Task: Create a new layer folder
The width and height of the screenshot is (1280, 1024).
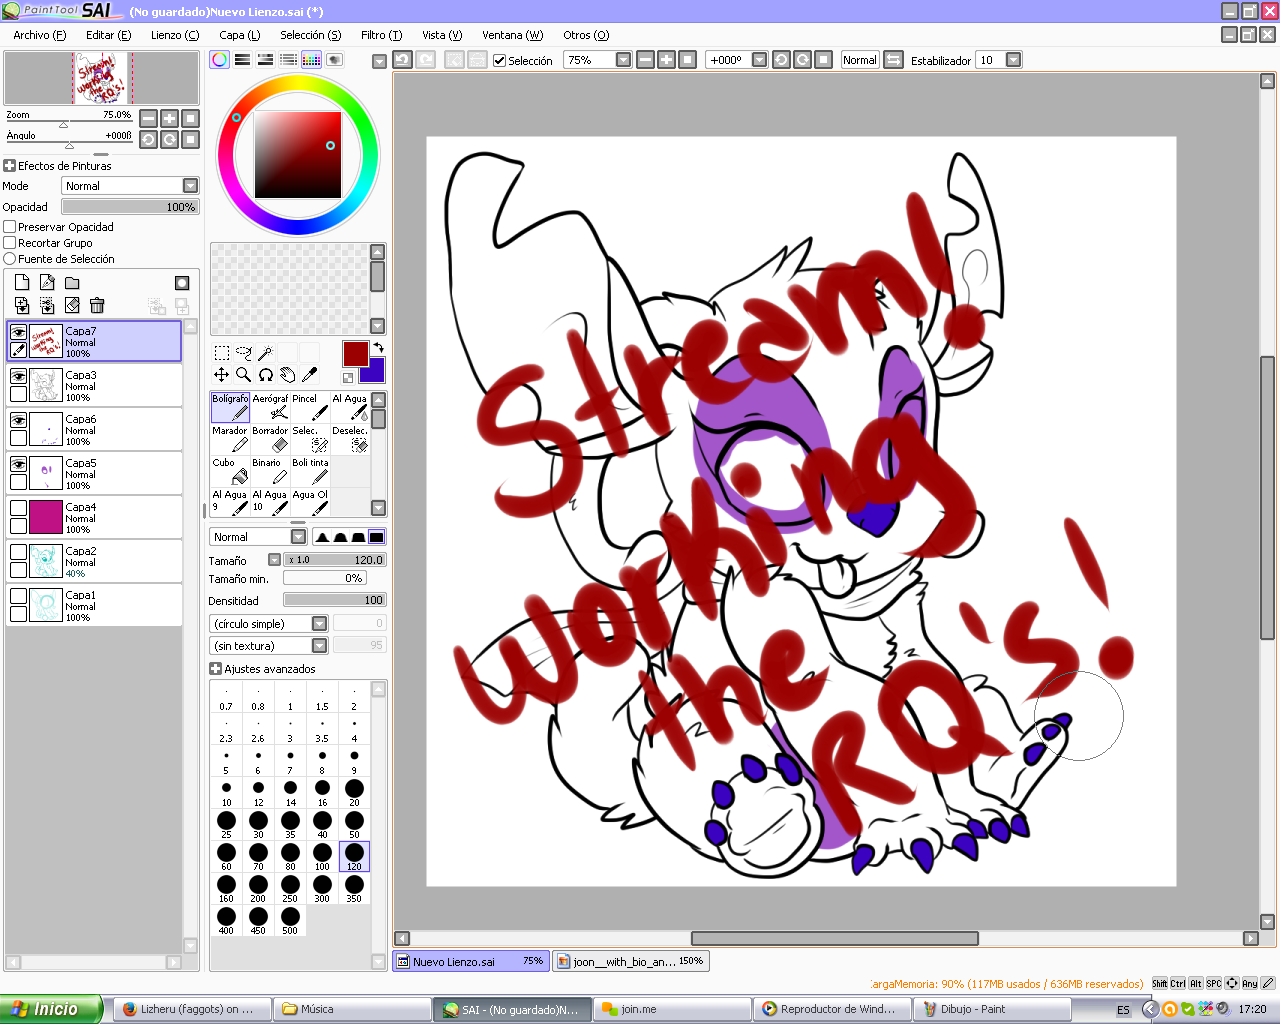Action: pos(72,283)
